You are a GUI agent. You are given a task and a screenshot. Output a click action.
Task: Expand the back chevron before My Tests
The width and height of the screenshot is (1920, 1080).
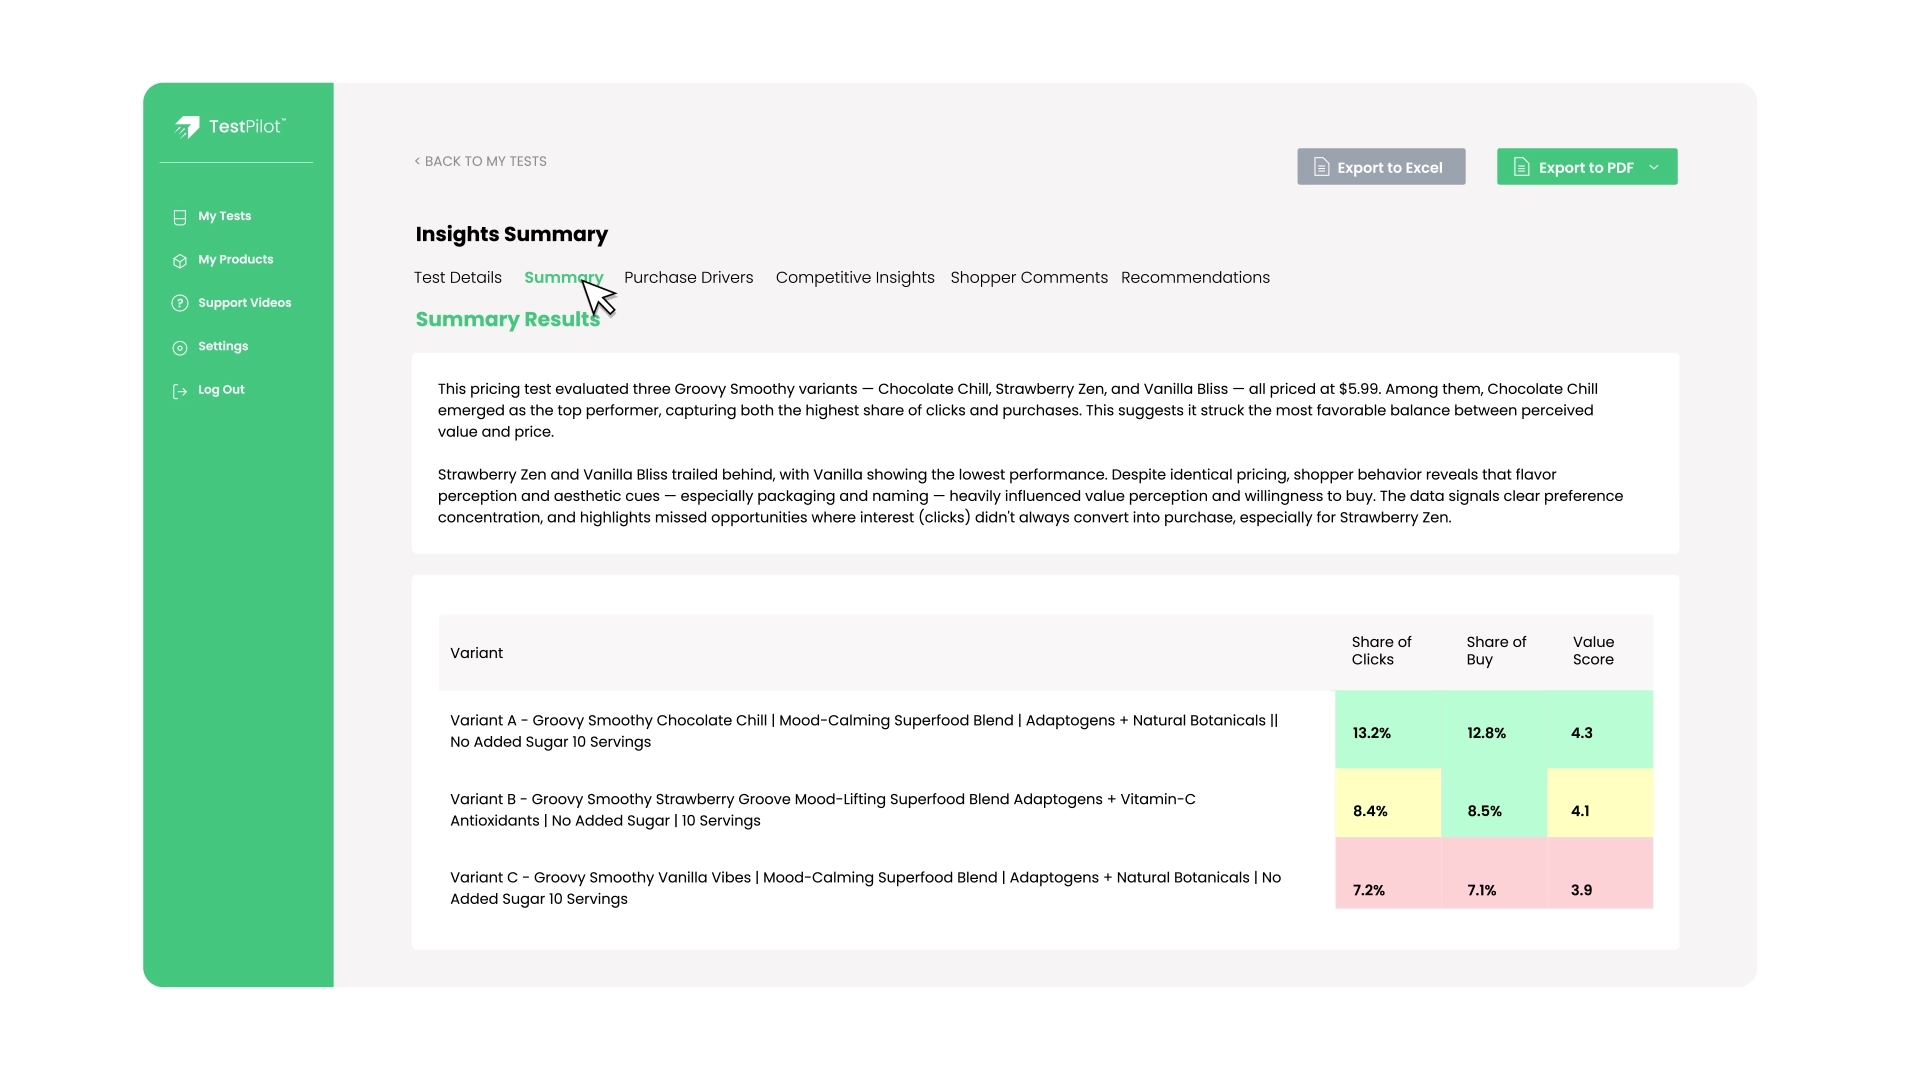(417, 161)
